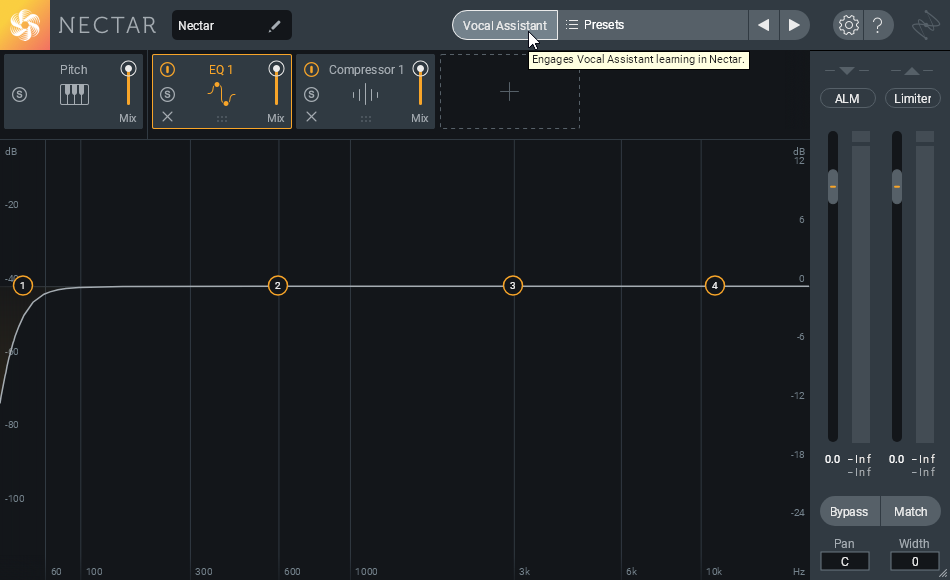Open settings gear icon
The image size is (950, 580).
click(848, 25)
